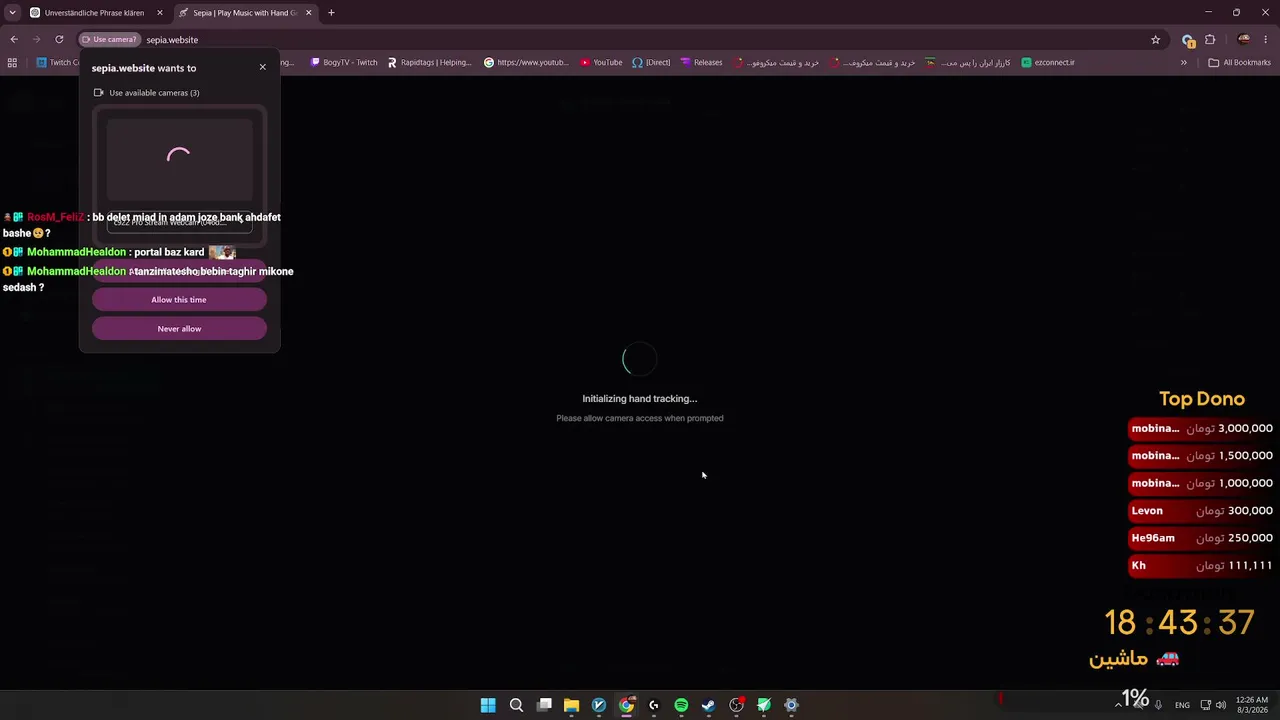Viewport: 1280px width, 720px height.
Task: Open the tab search dropdown arrow
Action: tap(12, 13)
